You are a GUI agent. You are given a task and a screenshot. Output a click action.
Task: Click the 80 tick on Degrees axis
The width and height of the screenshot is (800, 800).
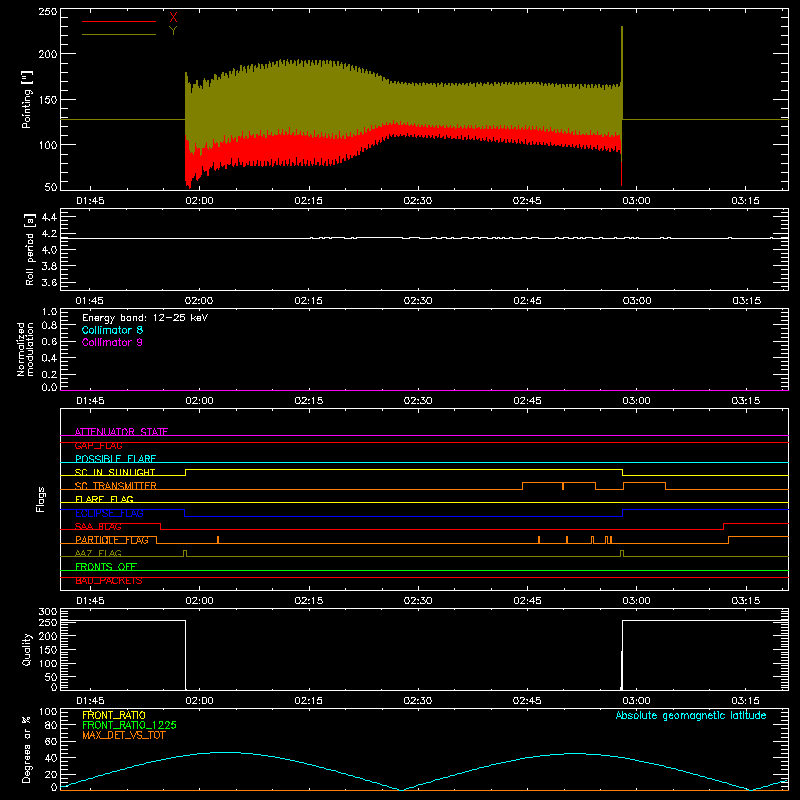pos(51,725)
